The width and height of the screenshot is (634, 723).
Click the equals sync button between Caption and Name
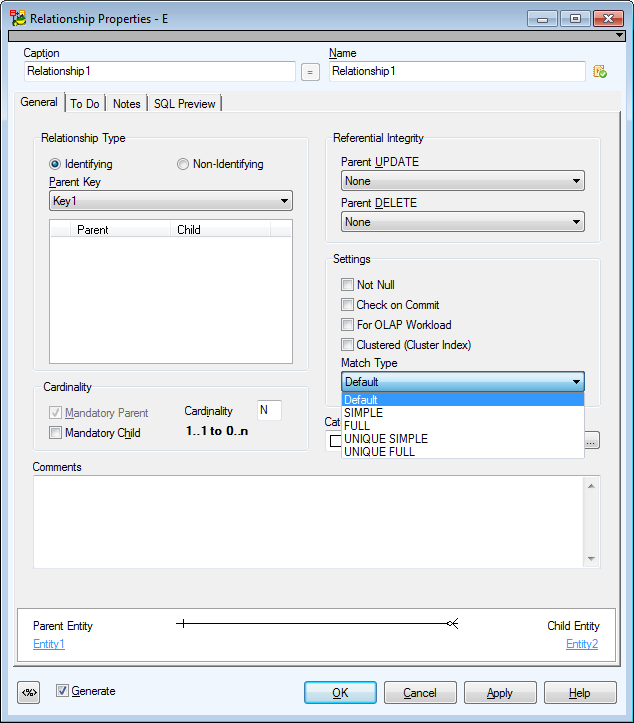coord(310,72)
